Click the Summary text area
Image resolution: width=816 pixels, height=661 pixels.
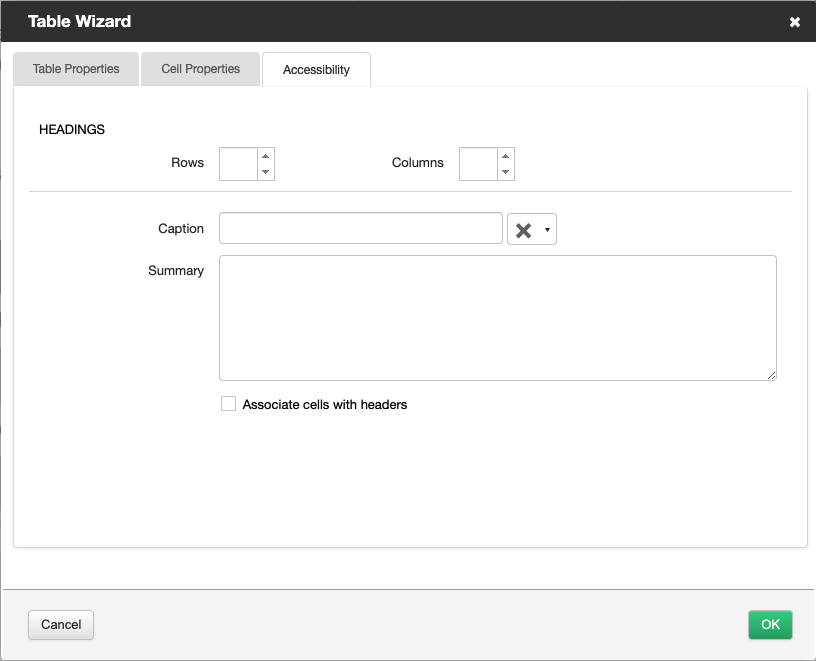click(x=497, y=315)
